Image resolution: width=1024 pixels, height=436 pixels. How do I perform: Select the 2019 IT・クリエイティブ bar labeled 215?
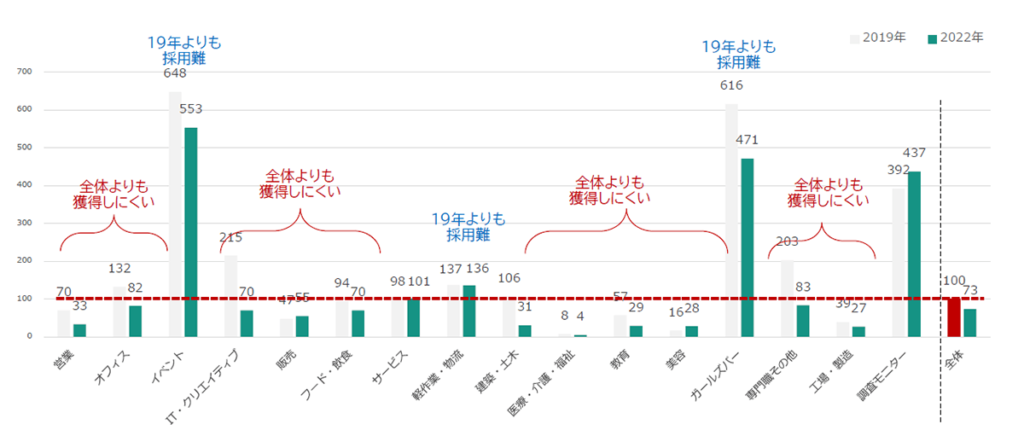pos(230,296)
